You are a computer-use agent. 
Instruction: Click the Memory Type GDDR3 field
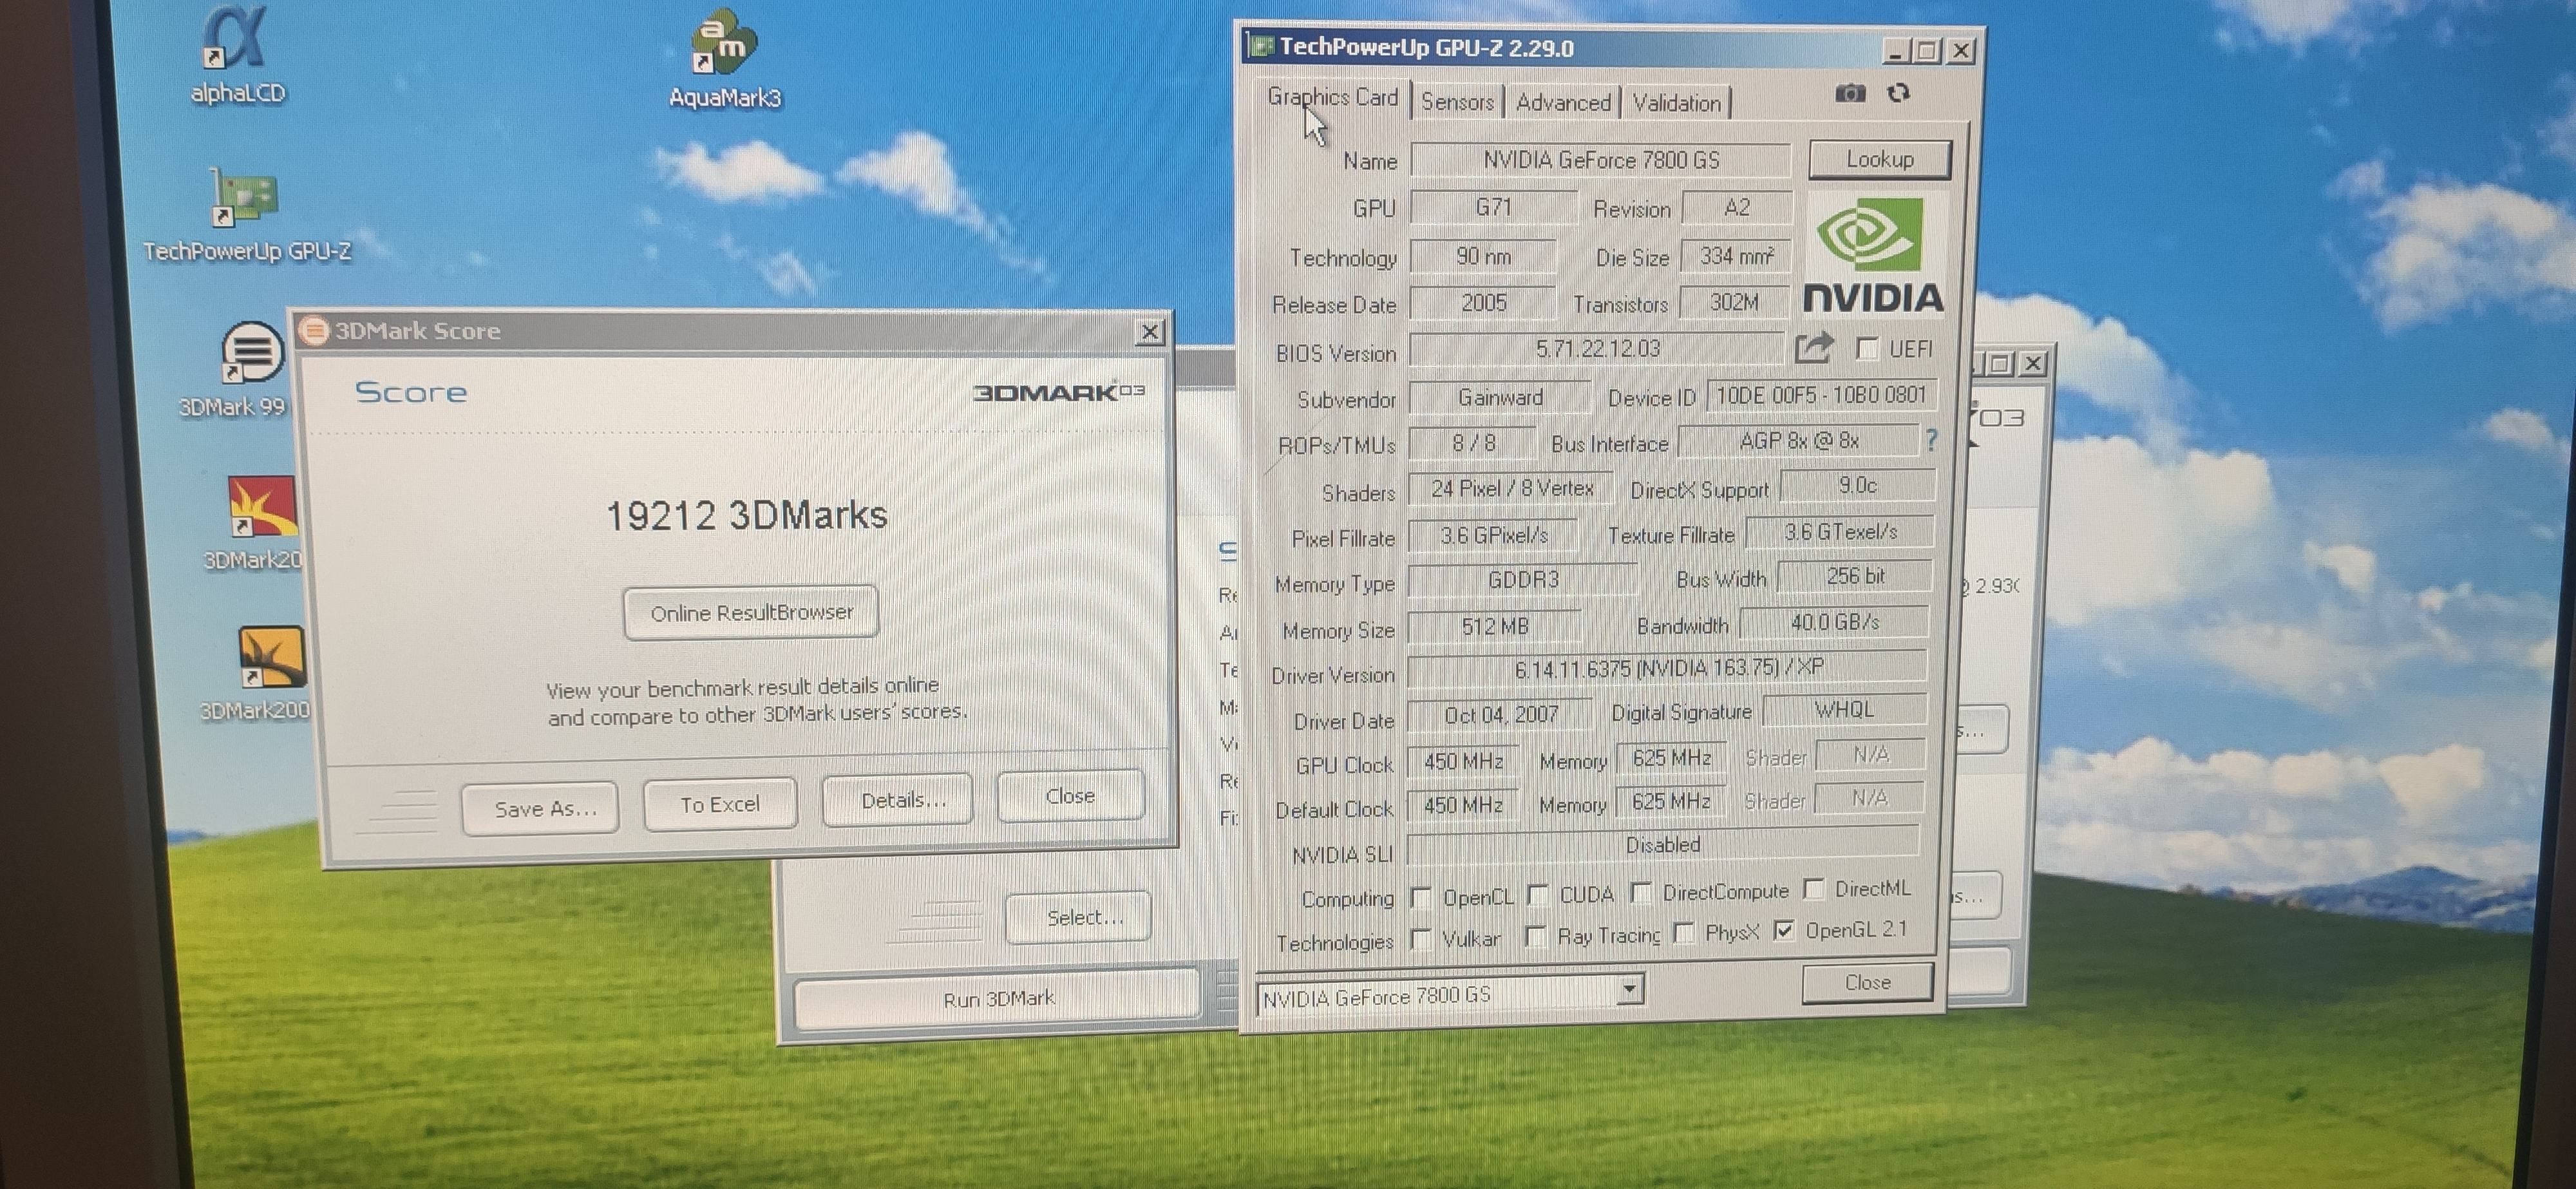click(1522, 580)
